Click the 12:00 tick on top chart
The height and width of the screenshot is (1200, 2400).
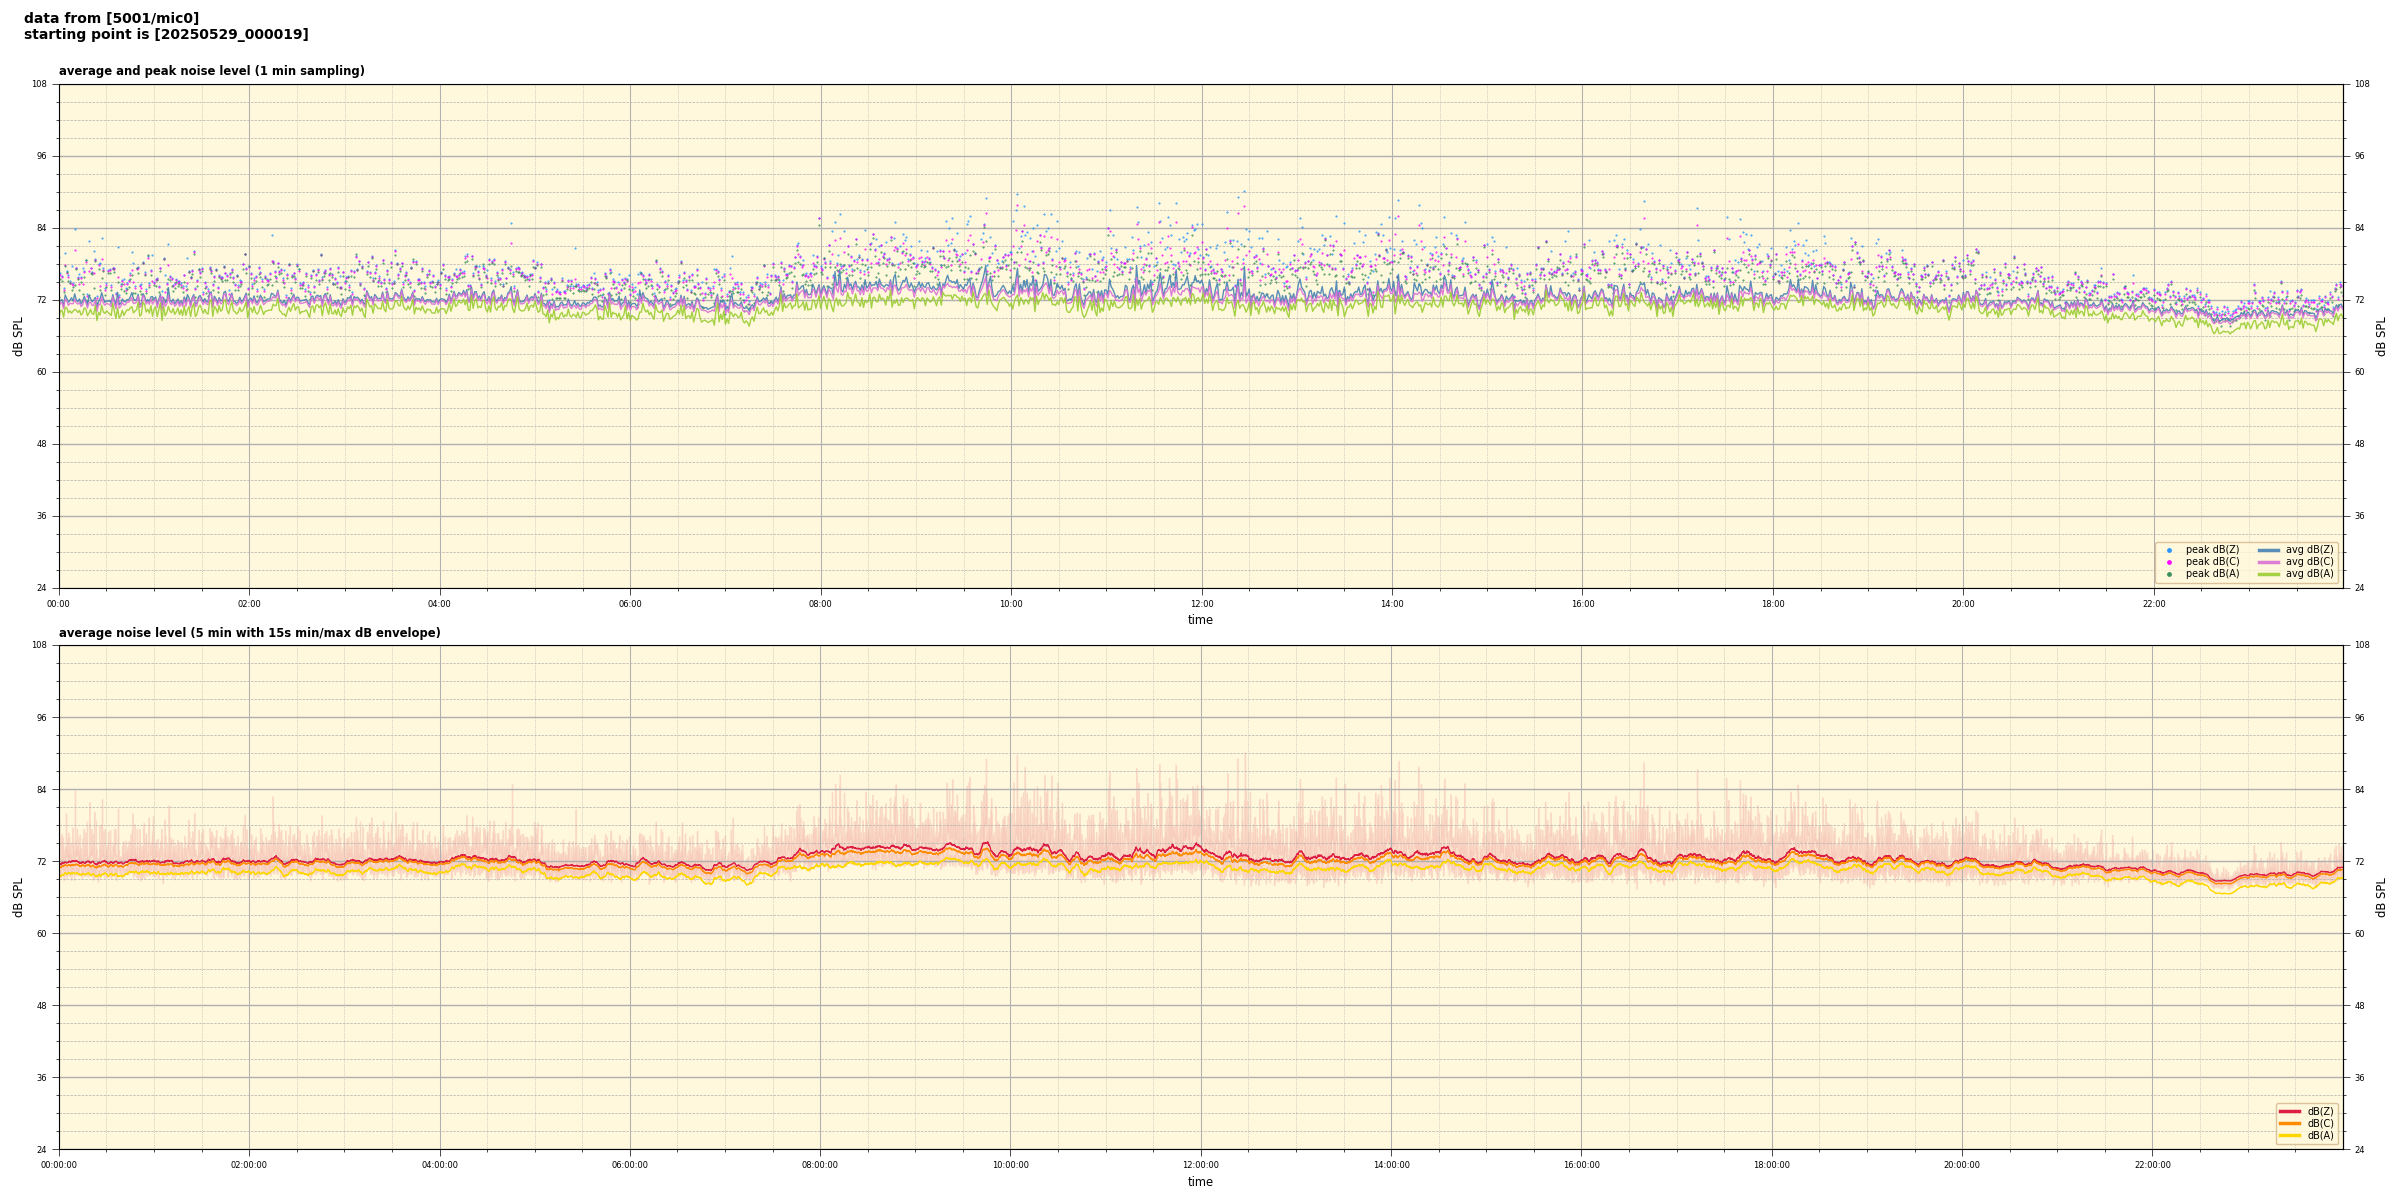tap(1201, 604)
